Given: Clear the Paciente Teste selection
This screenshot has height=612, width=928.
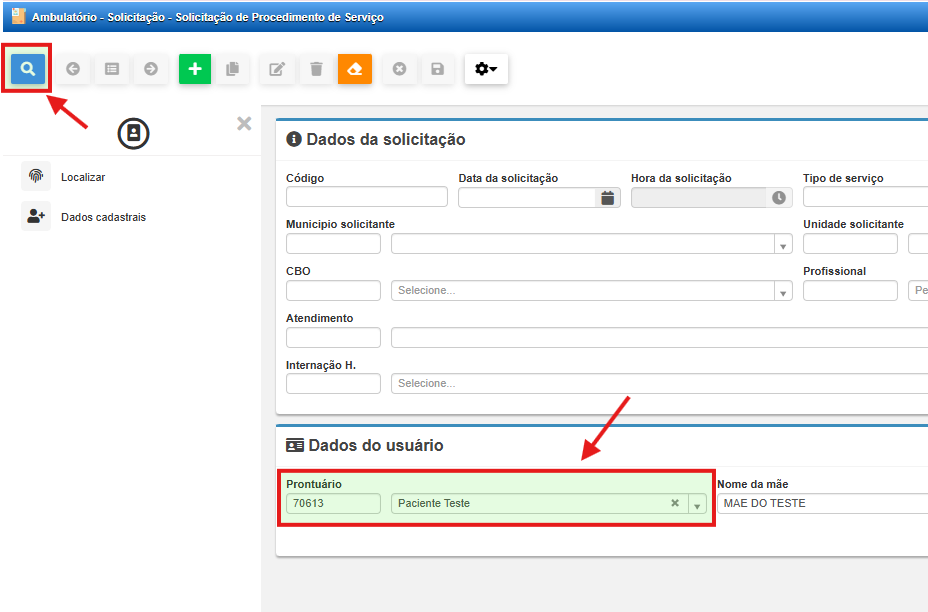Looking at the screenshot, I should pyautogui.click(x=675, y=503).
